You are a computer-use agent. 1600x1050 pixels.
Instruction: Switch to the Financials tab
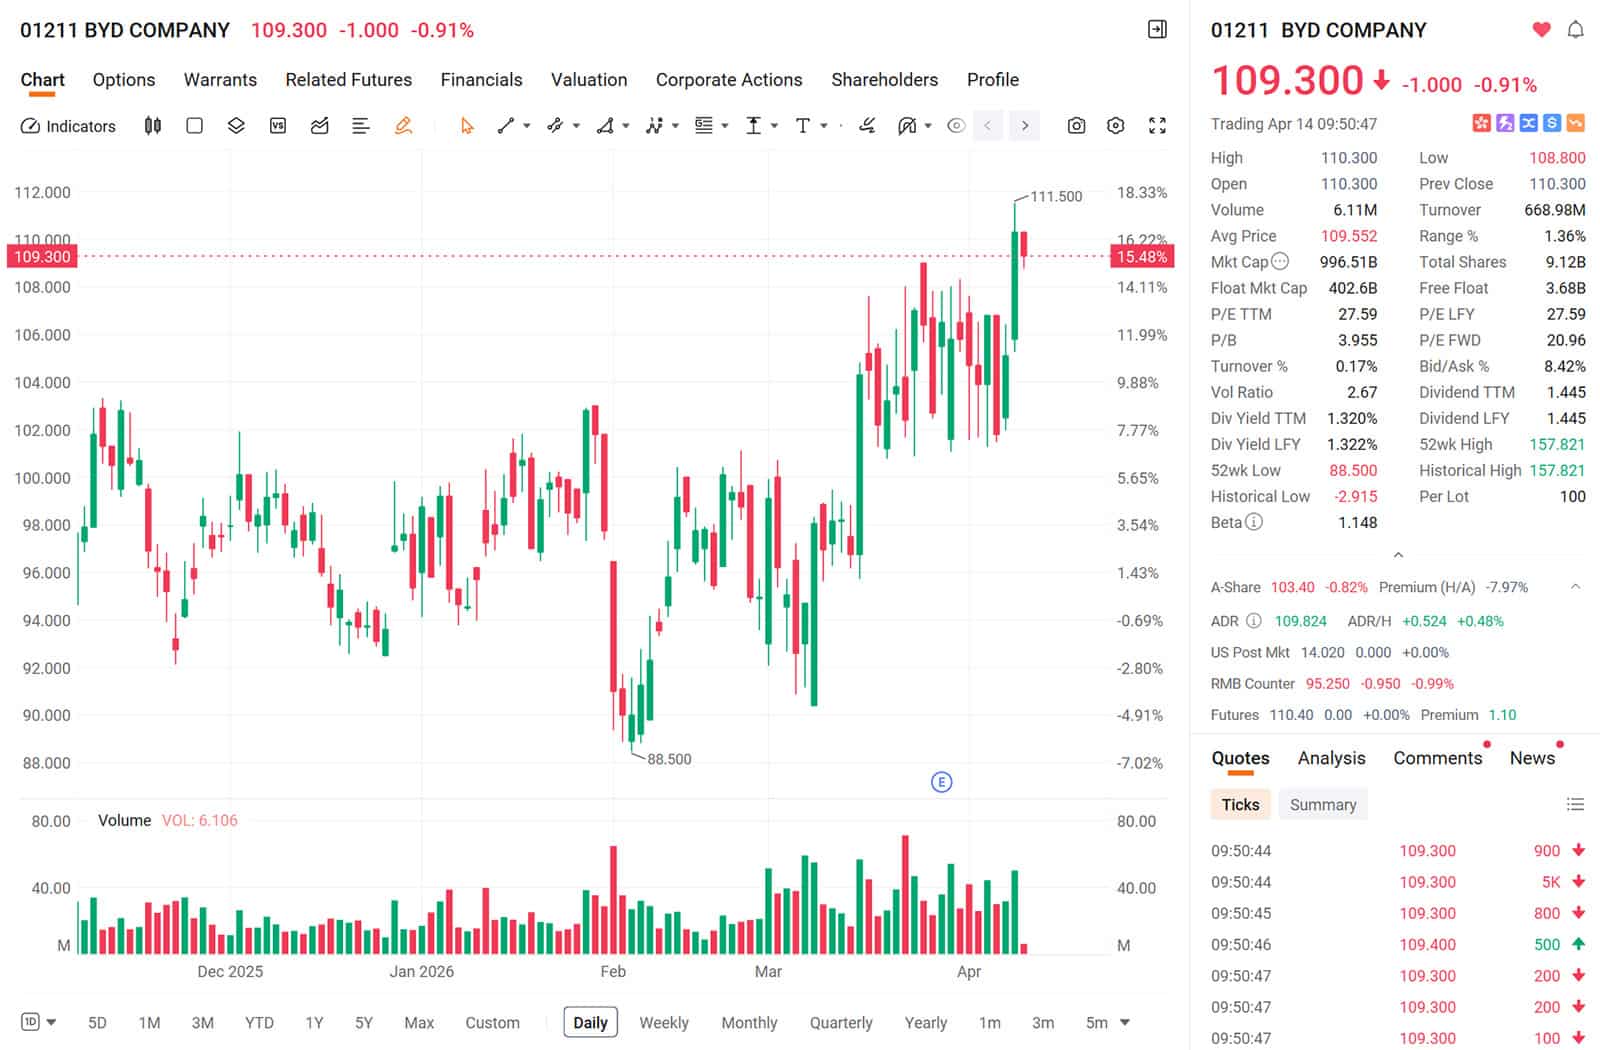[481, 80]
